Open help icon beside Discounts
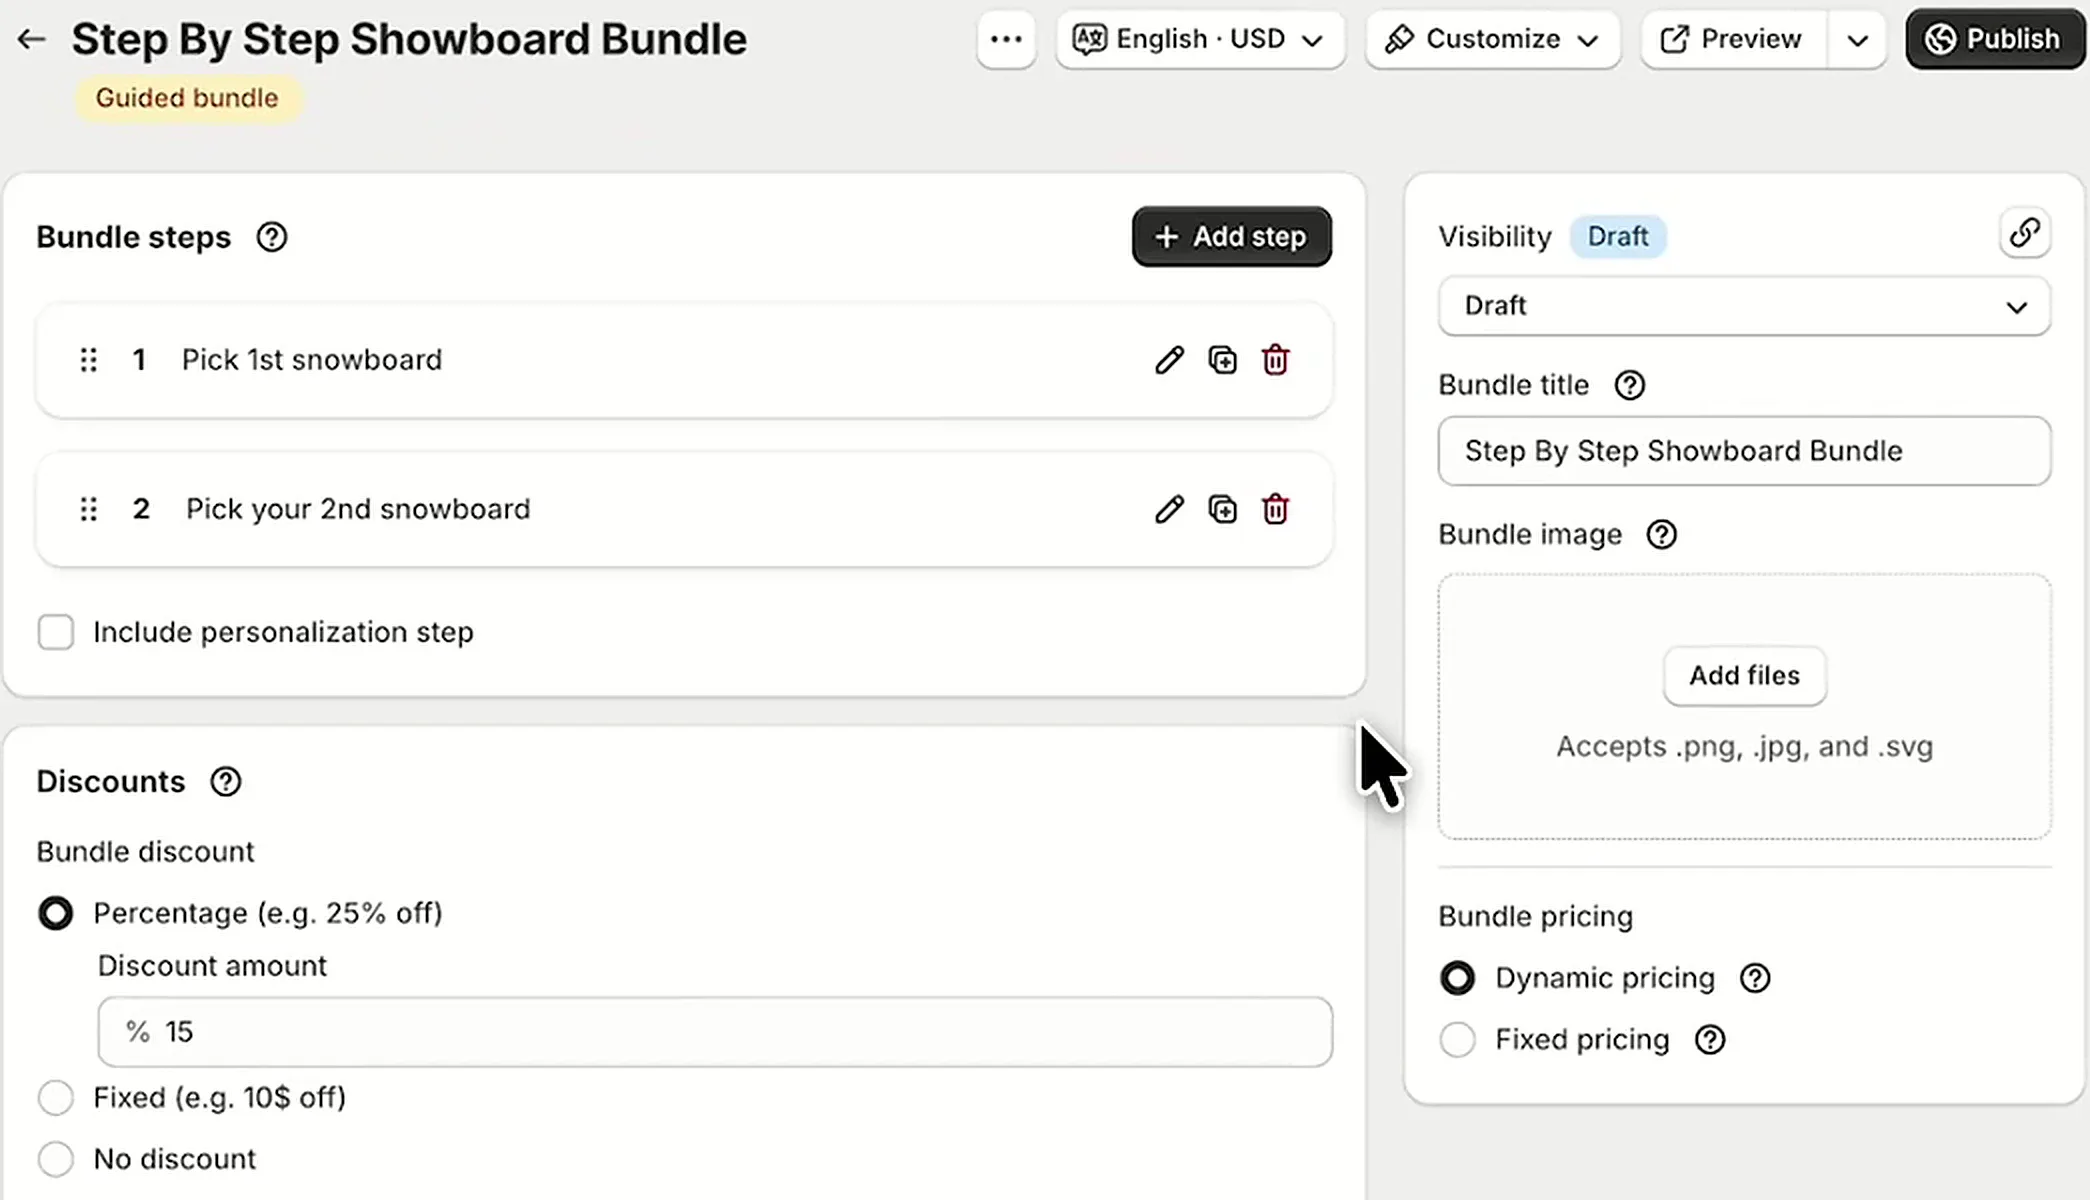2090x1200 pixels. point(226,782)
